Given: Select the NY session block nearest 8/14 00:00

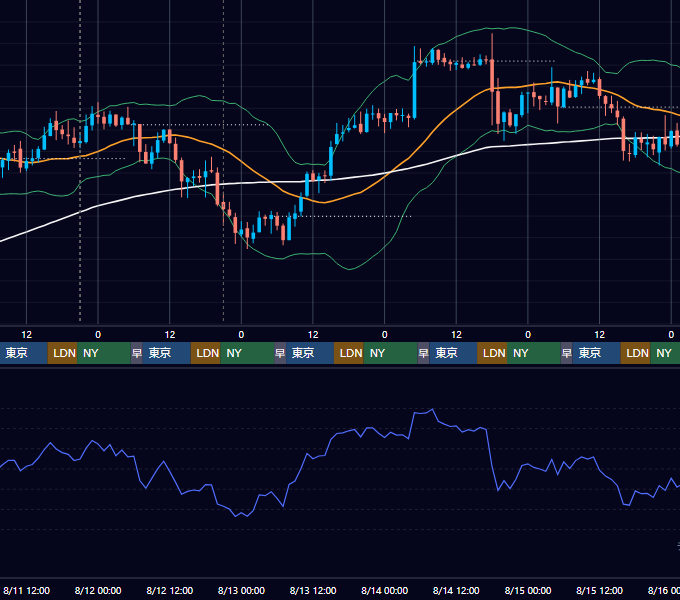Looking at the screenshot, I should [x=390, y=353].
